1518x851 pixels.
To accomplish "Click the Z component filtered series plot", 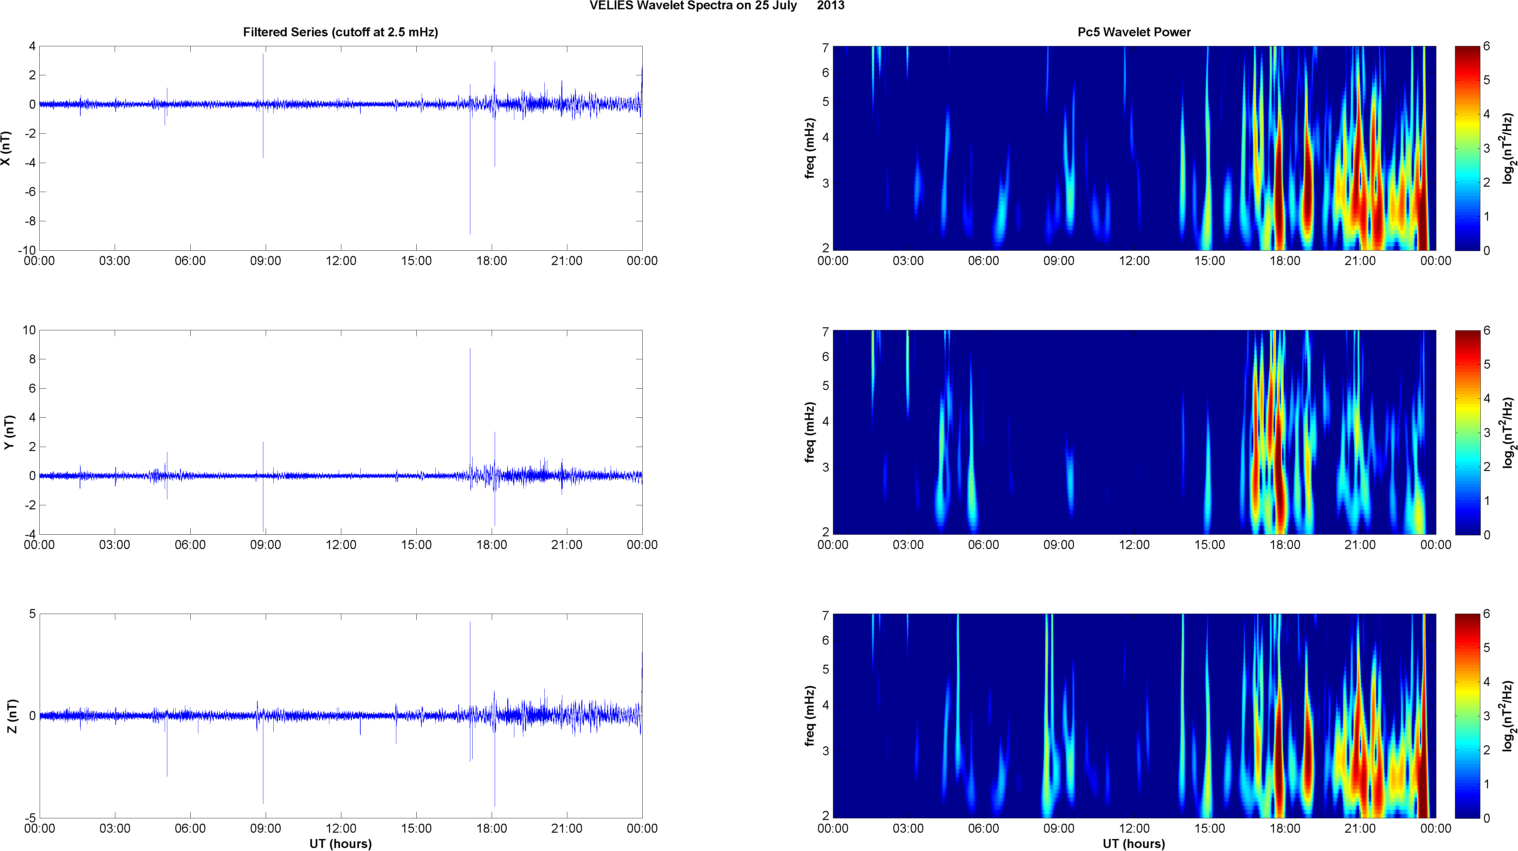I will pyautogui.click(x=340, y=716).
